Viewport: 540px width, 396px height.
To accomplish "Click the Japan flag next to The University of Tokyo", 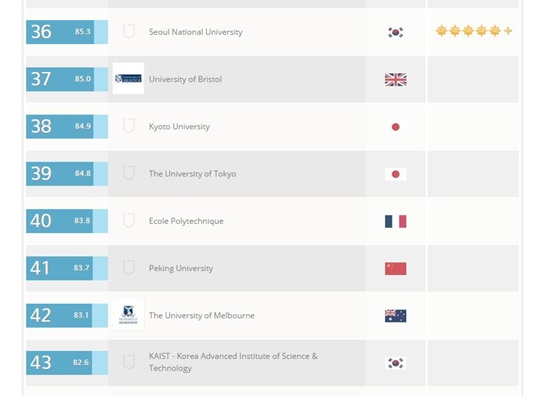I will (395, 174).
